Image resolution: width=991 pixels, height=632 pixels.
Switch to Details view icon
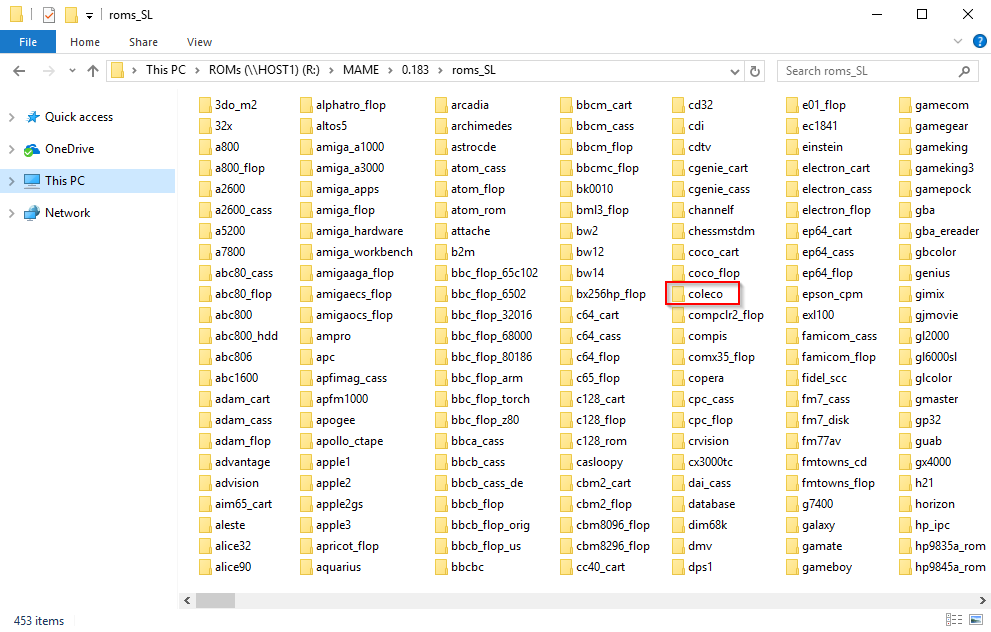click(x=954, y=620)
